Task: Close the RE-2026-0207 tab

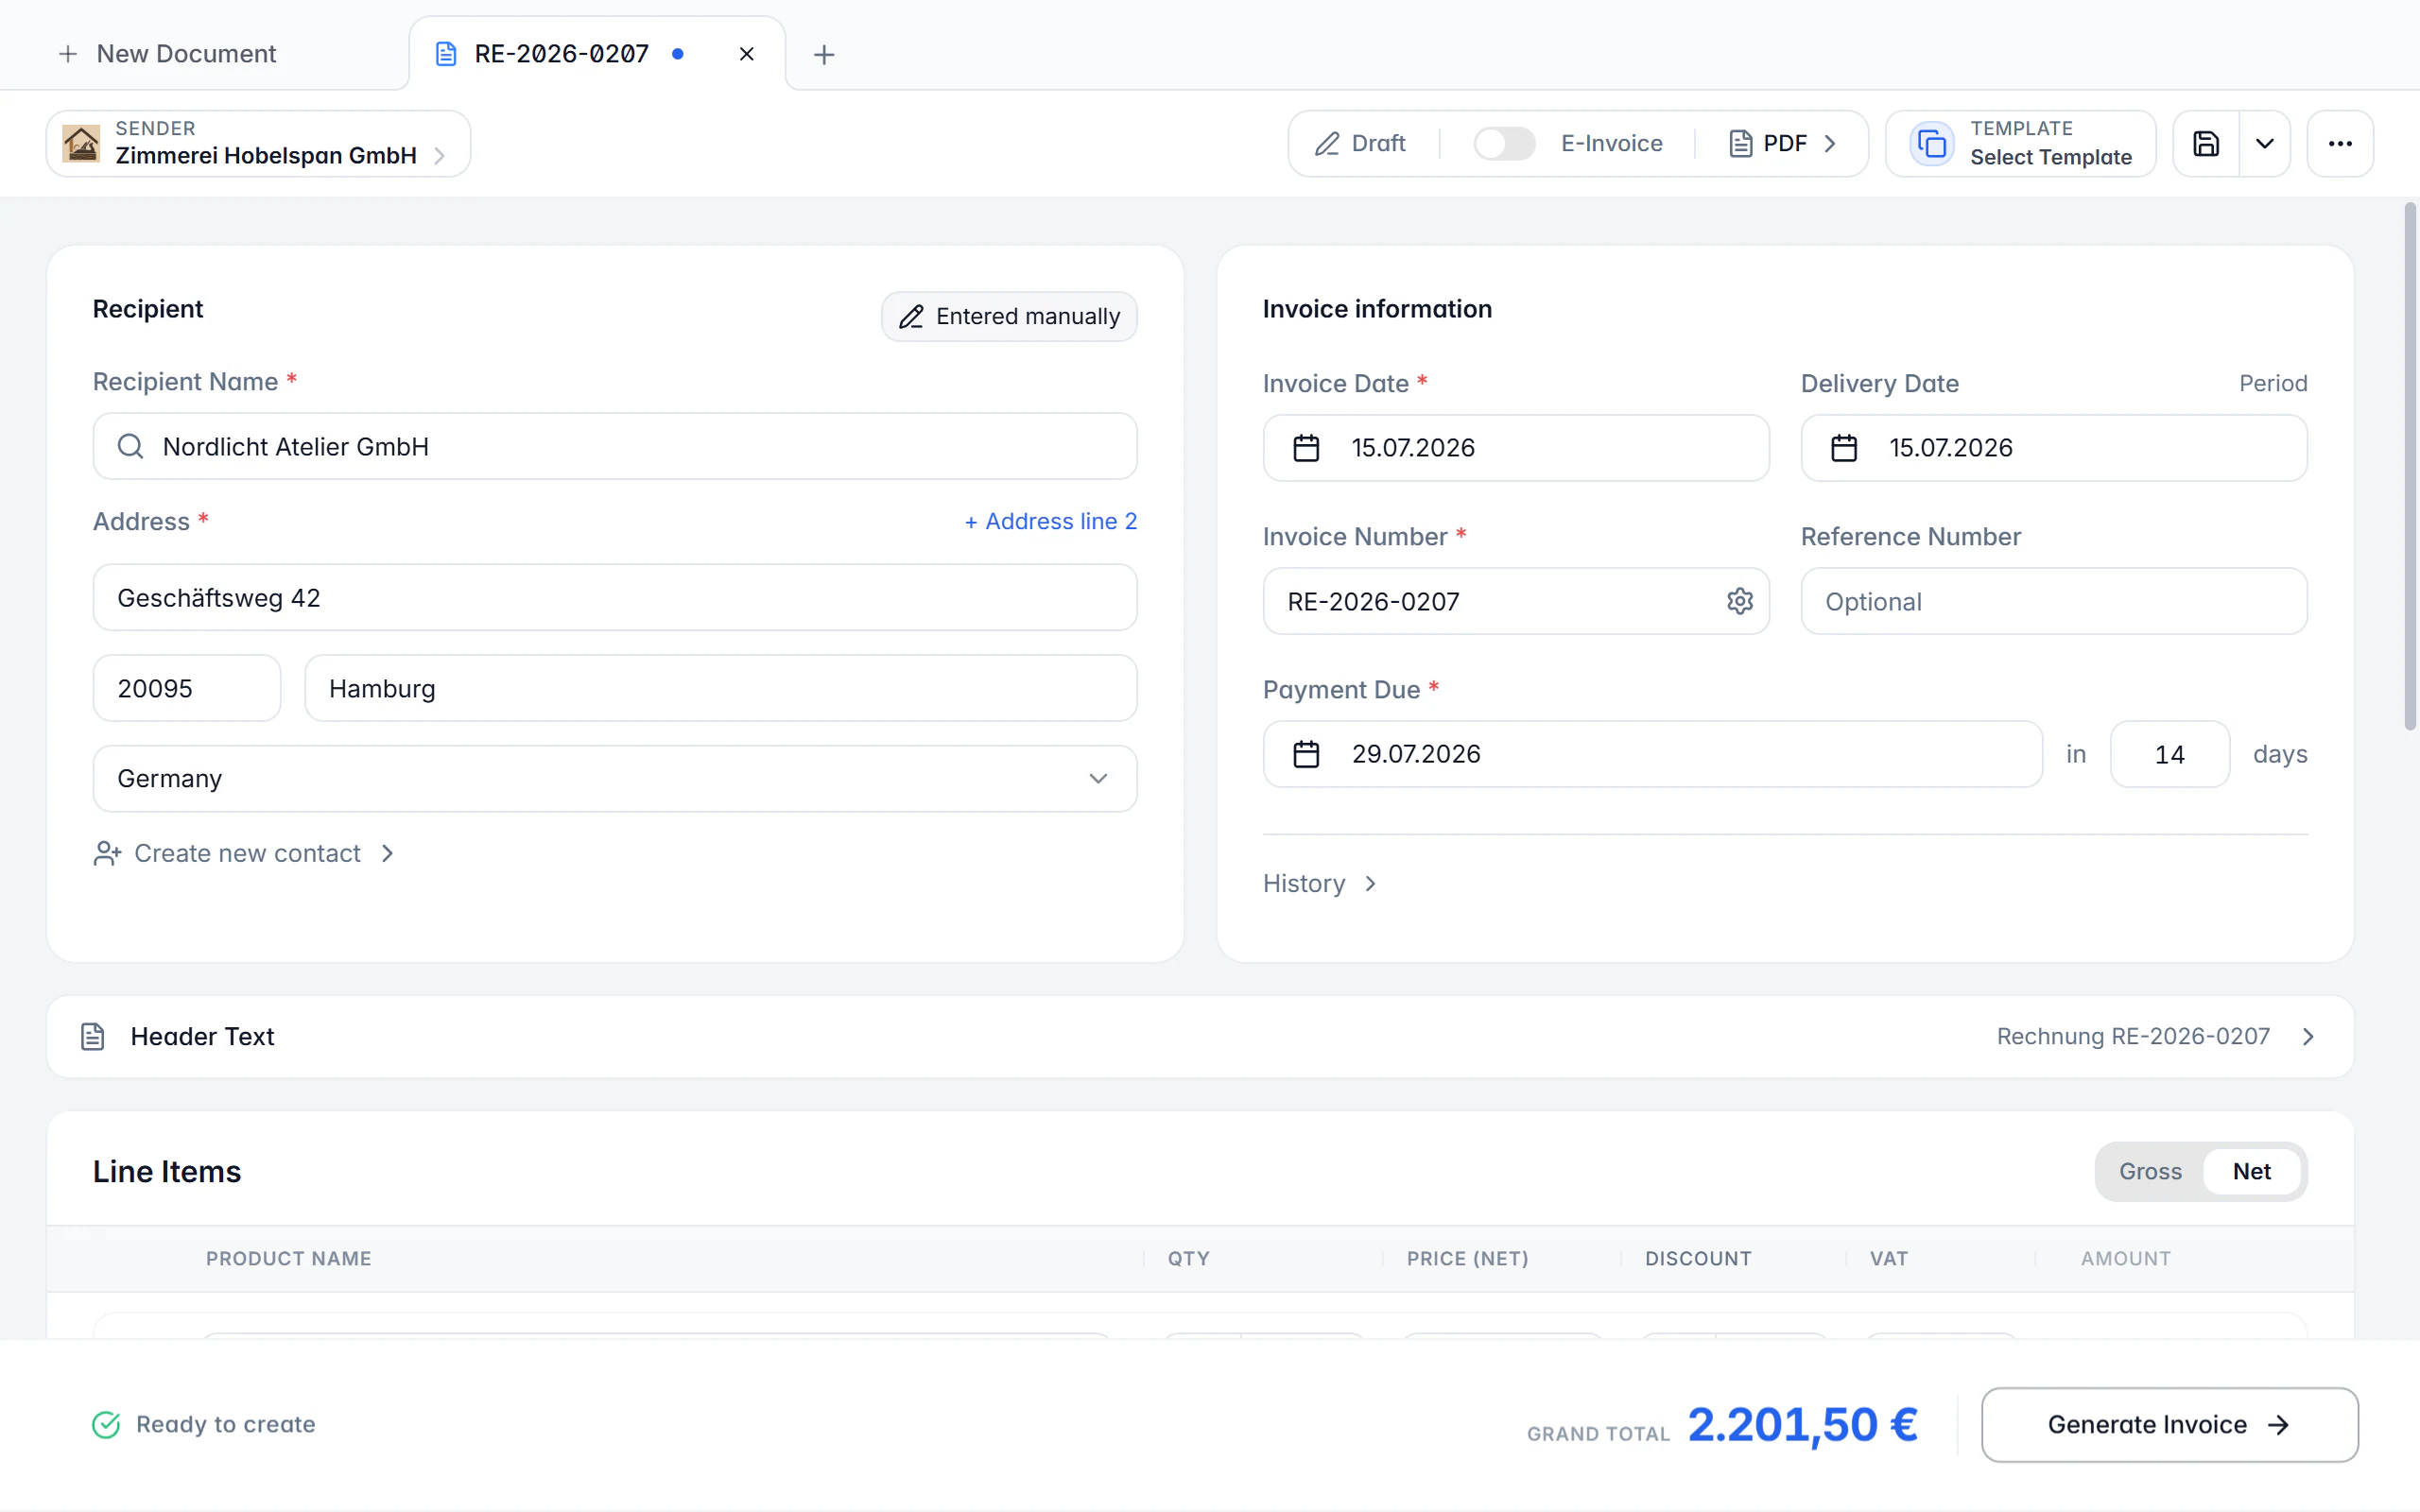Action: point(747,54)
